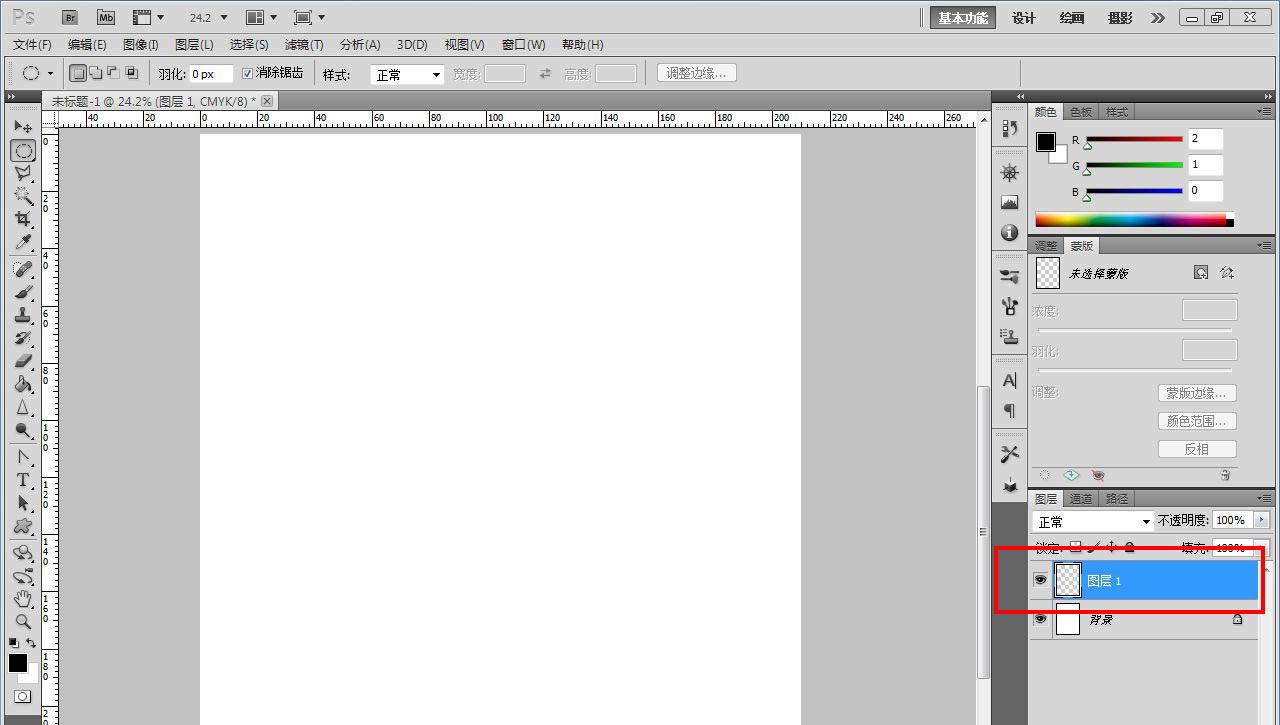
Task: Open the 图层(L) menu
Action: pos(194,44)
